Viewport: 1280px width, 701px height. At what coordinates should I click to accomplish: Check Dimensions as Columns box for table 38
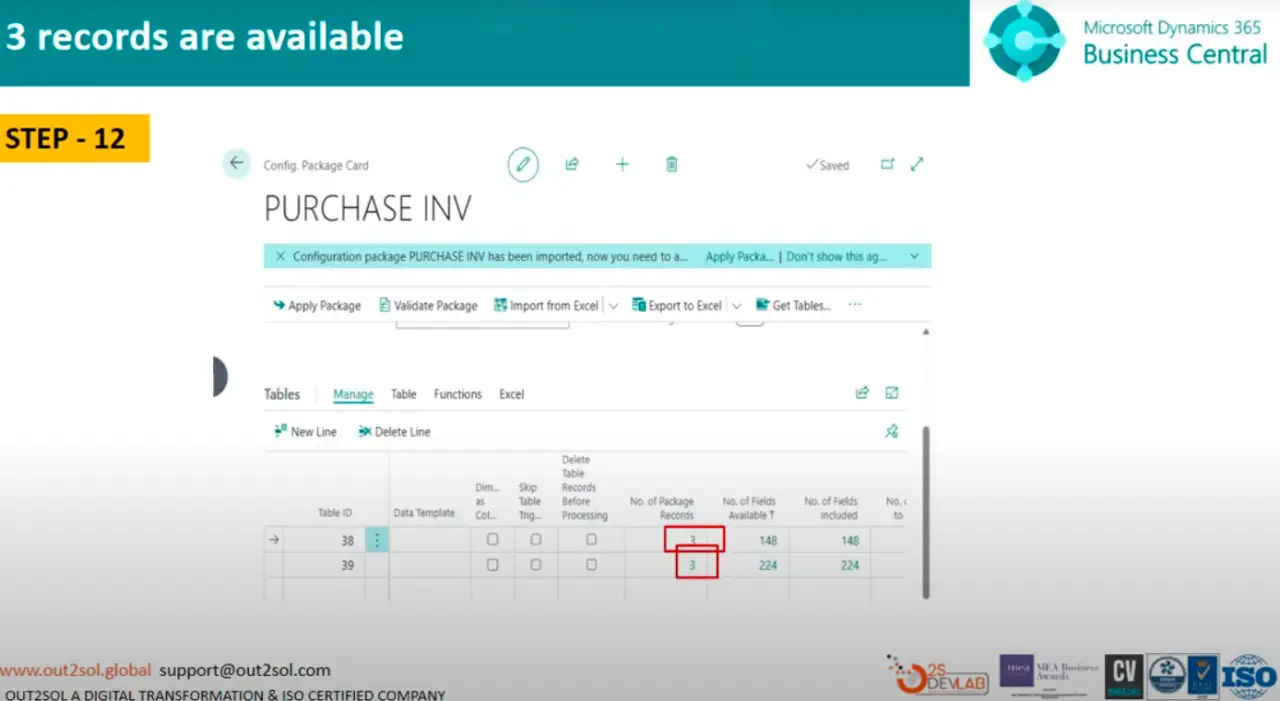click(492, 539)
